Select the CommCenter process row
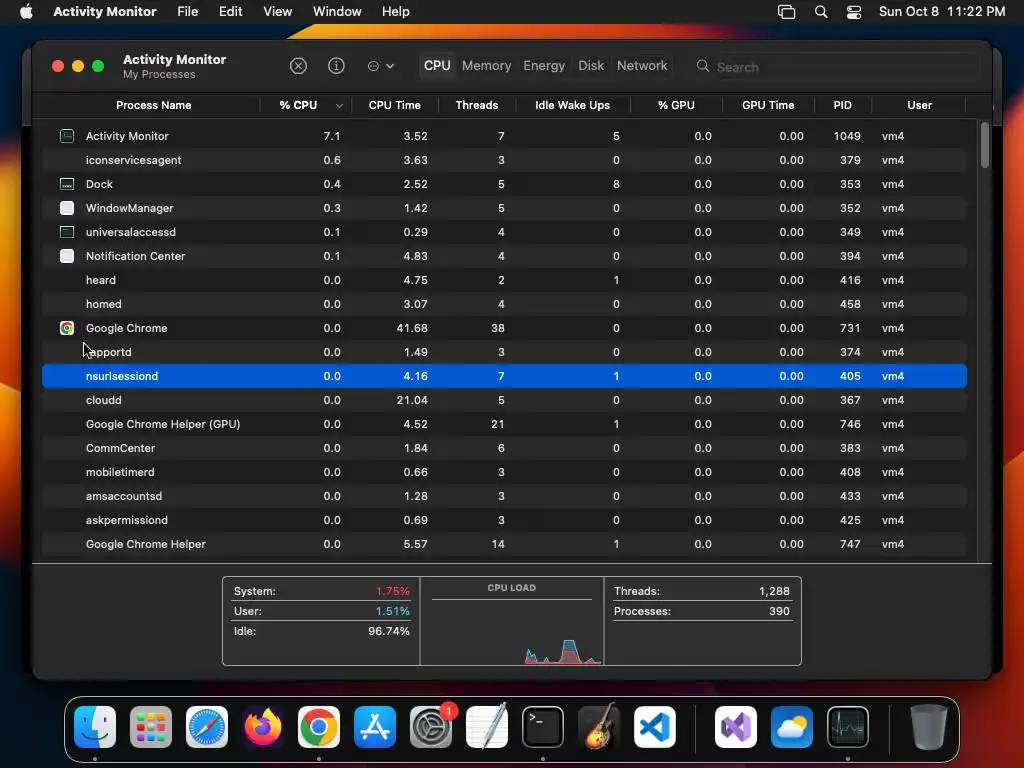The image size is (1024, 768). (x=504, y=448)
